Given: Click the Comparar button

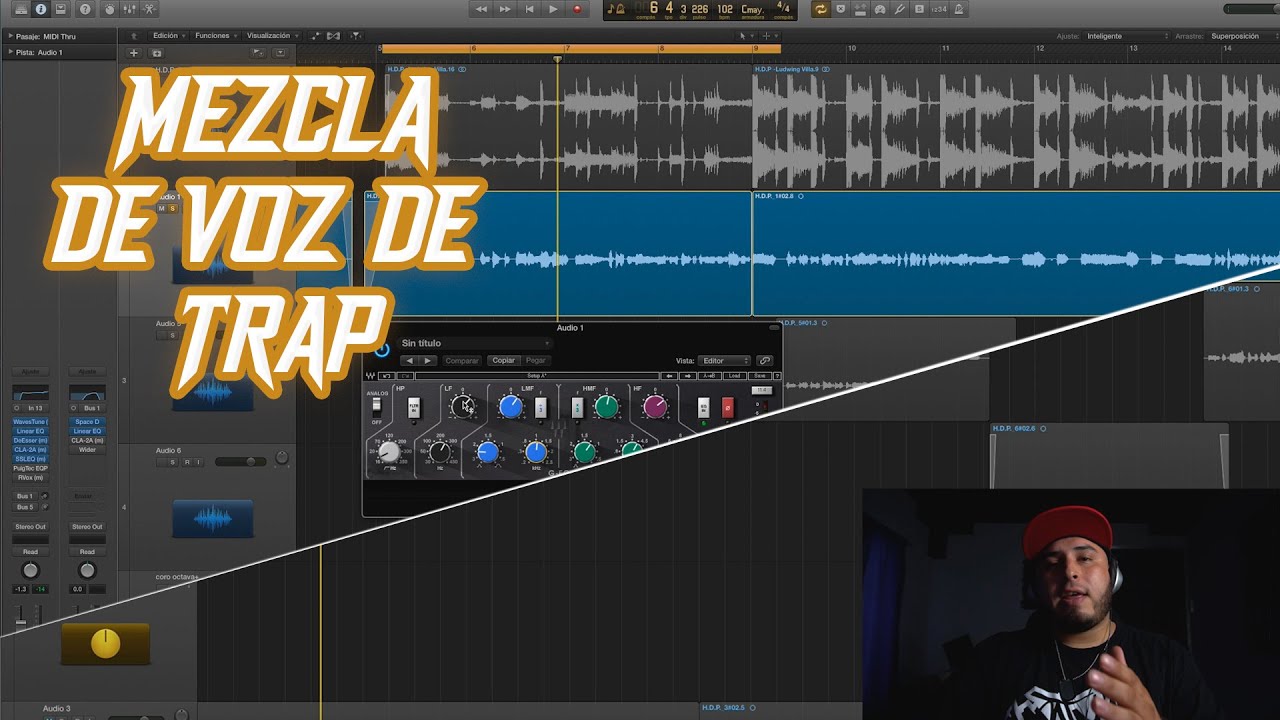Looking at the screenshot, I should pyautogui.click(x=461, y=360).
